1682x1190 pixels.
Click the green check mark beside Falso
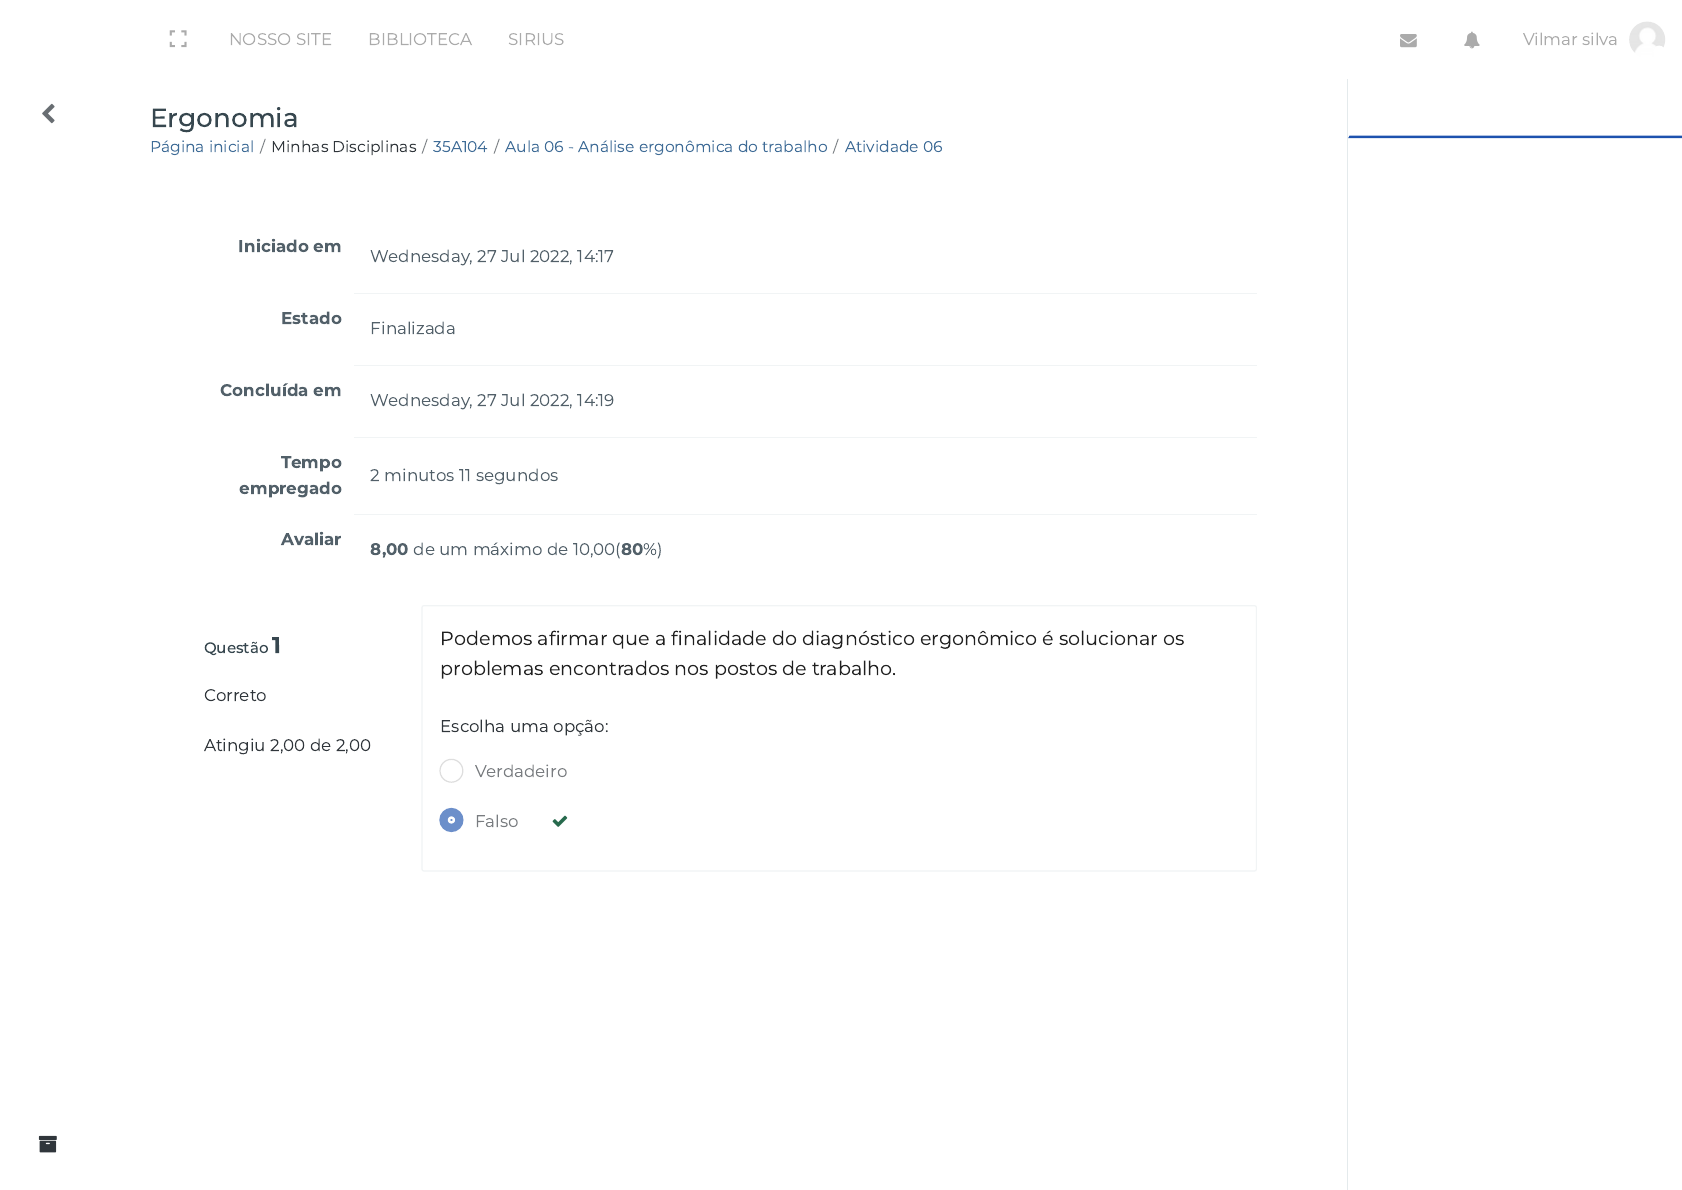pyautogui.click(x=560, y=821)
